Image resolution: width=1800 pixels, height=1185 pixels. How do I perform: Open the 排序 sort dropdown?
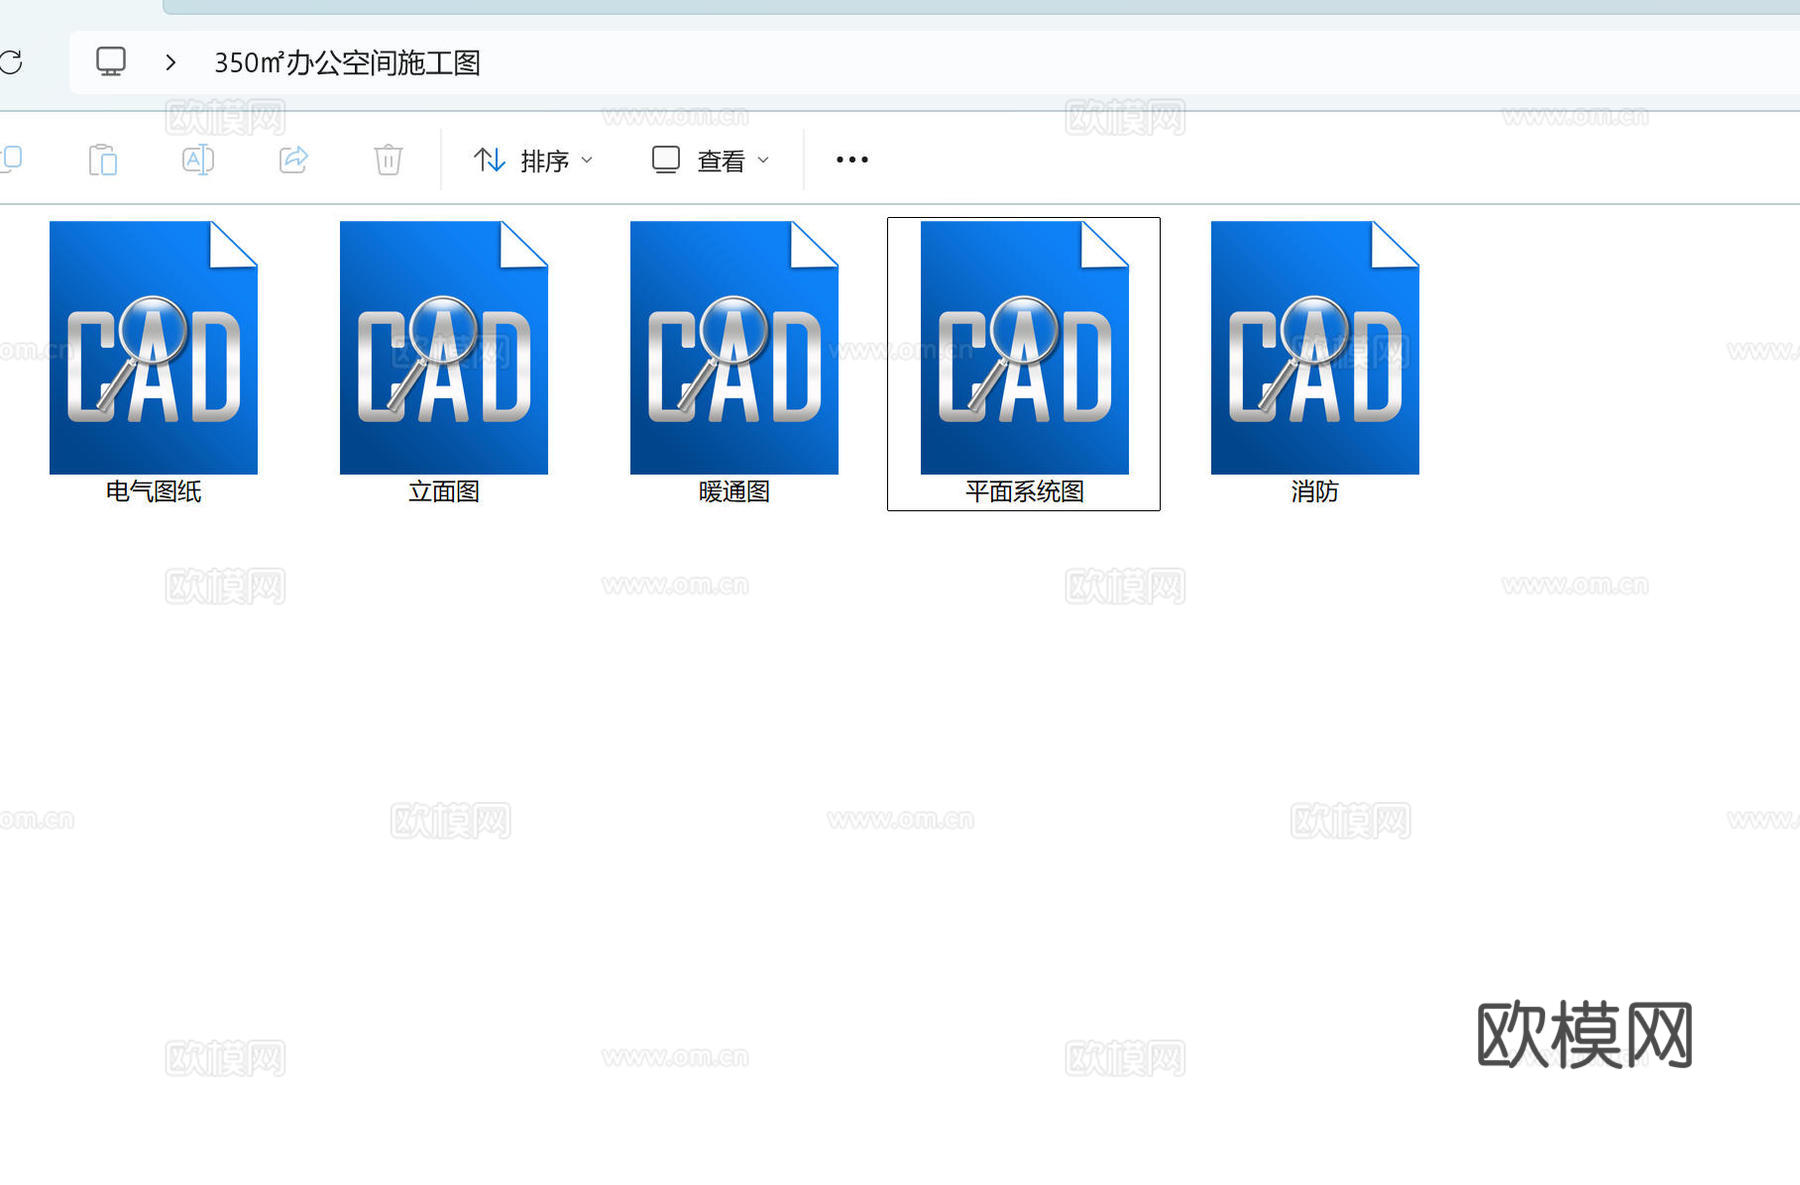533,160
